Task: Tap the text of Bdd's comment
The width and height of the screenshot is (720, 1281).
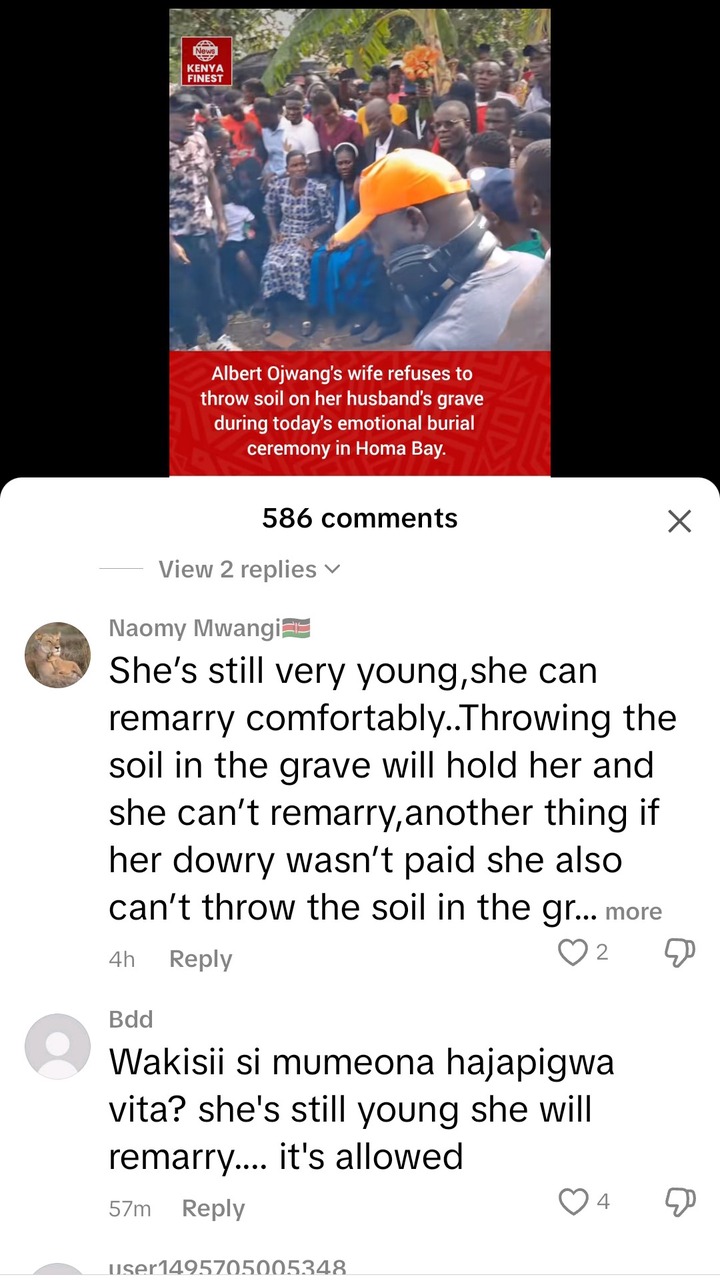Action: coord(361,1109)
